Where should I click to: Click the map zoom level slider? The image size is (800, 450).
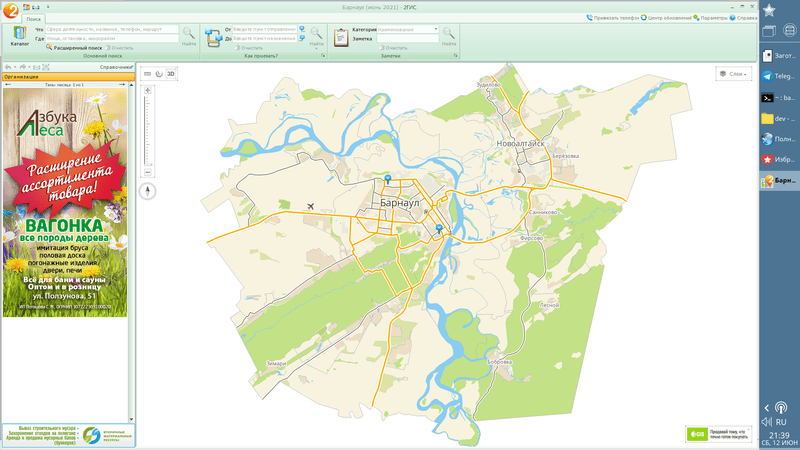[x=148, y=130]
